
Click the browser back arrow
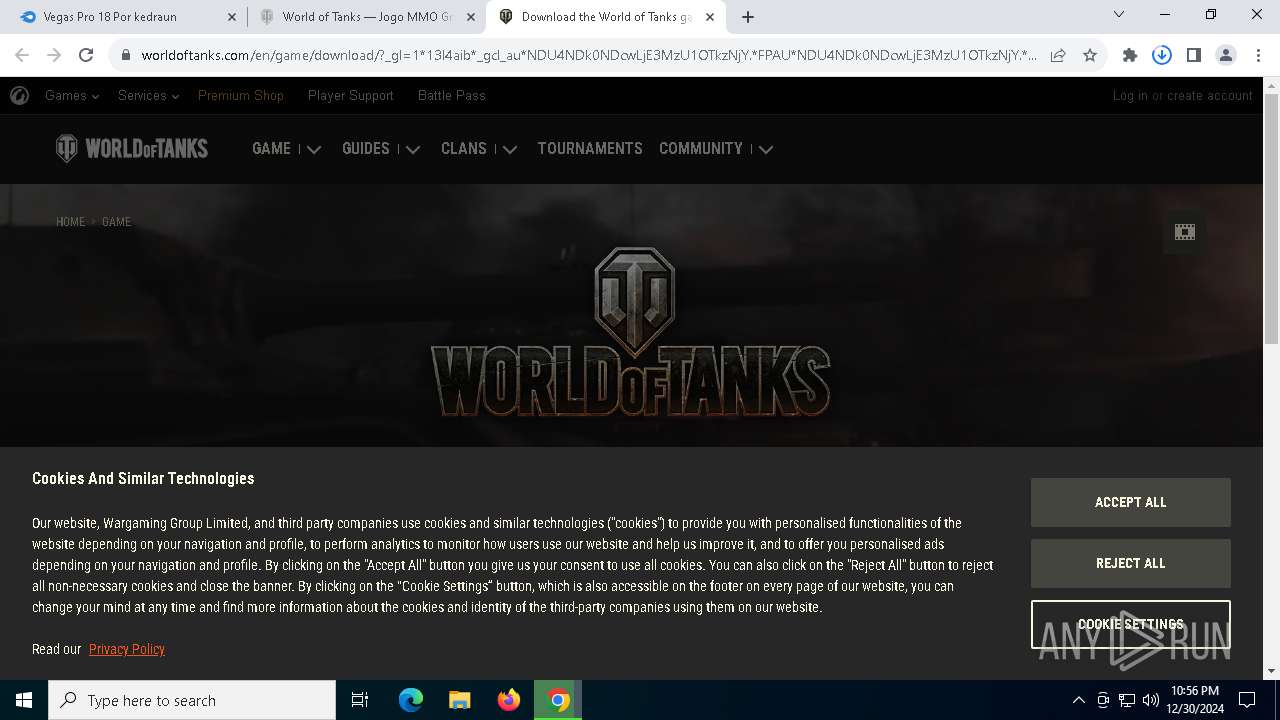coord(22,55)
